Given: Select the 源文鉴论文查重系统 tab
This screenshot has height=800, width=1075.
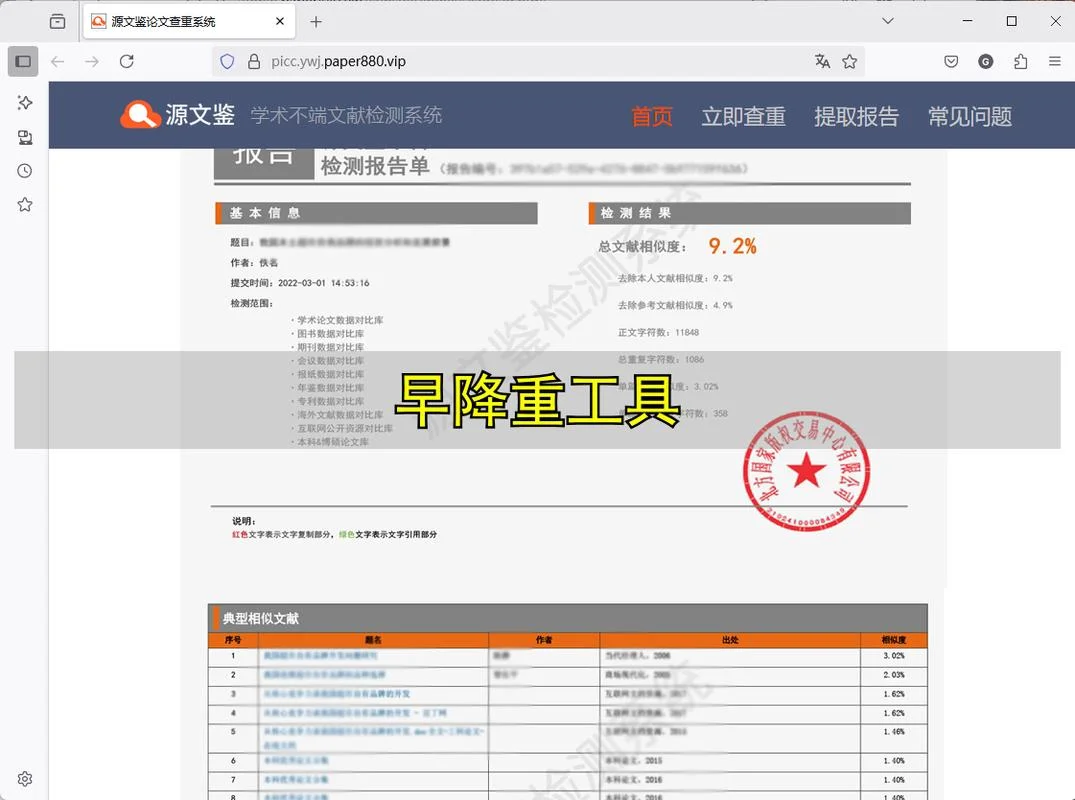Looking at the screenshot, I should coord(189,21).
